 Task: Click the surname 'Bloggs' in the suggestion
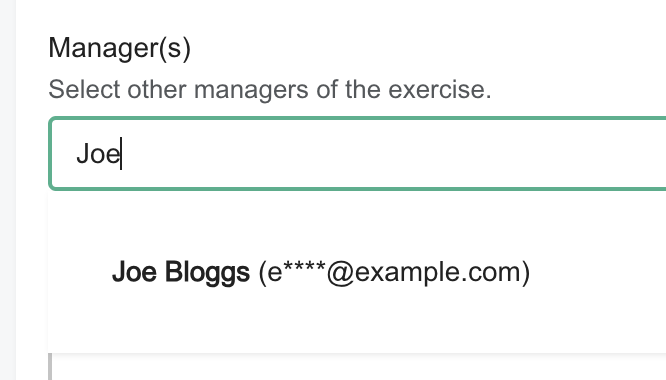[x=207, y=273]
